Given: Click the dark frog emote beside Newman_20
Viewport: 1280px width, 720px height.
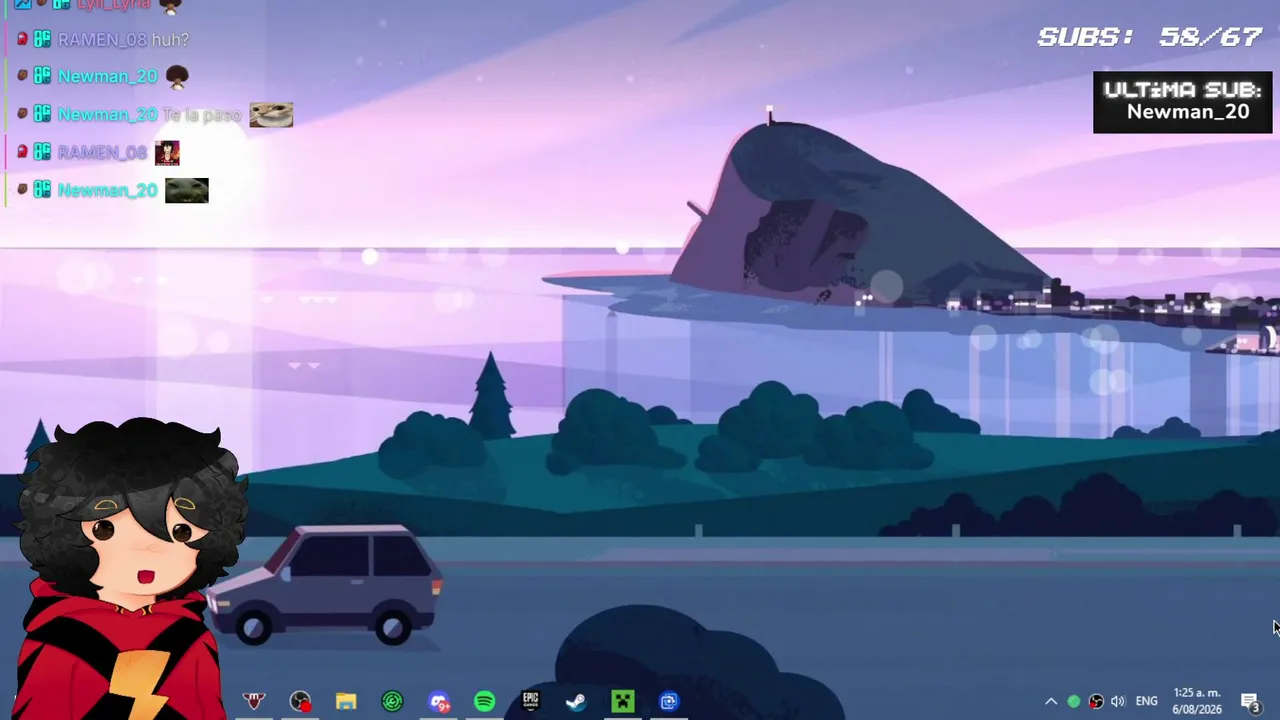Looking at the screenshot, I should pyautogui.click(x=187, y=190).
